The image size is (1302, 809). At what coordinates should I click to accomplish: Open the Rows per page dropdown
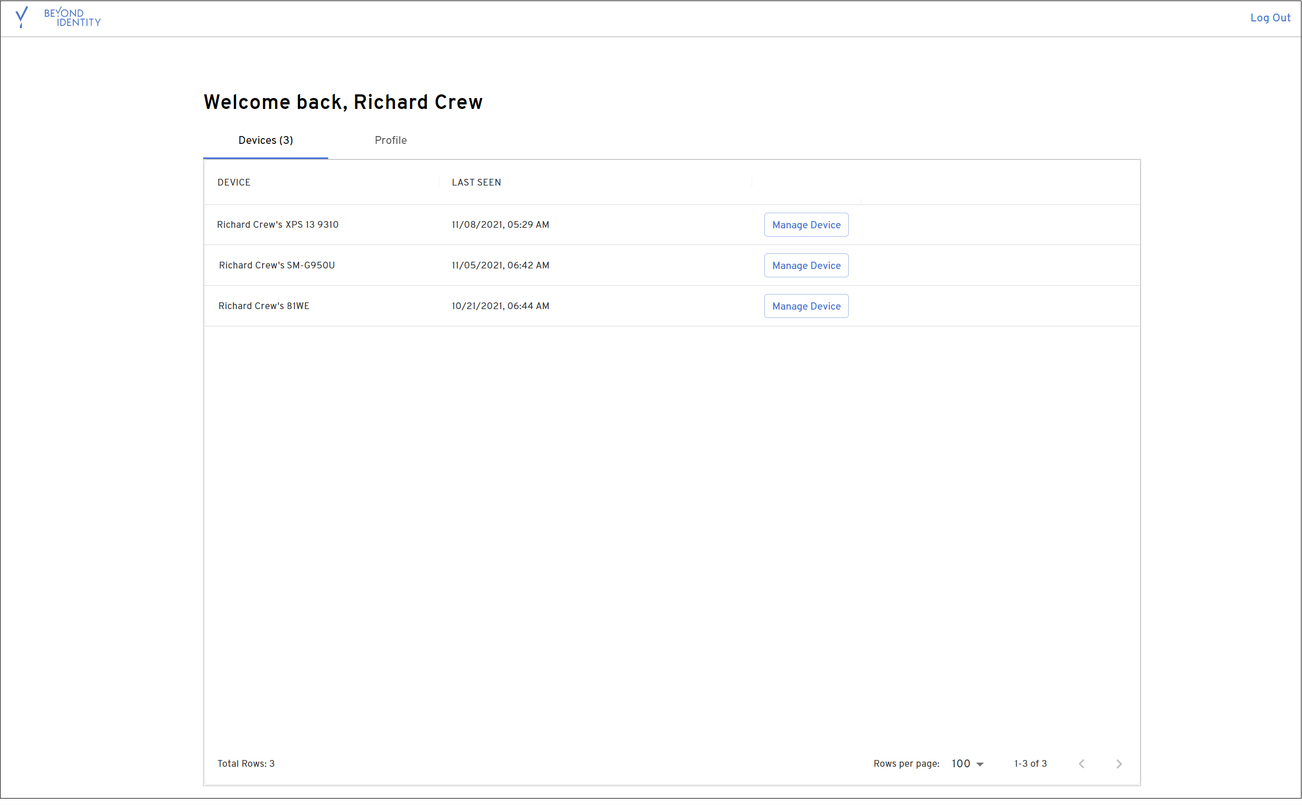click(967, 764)
